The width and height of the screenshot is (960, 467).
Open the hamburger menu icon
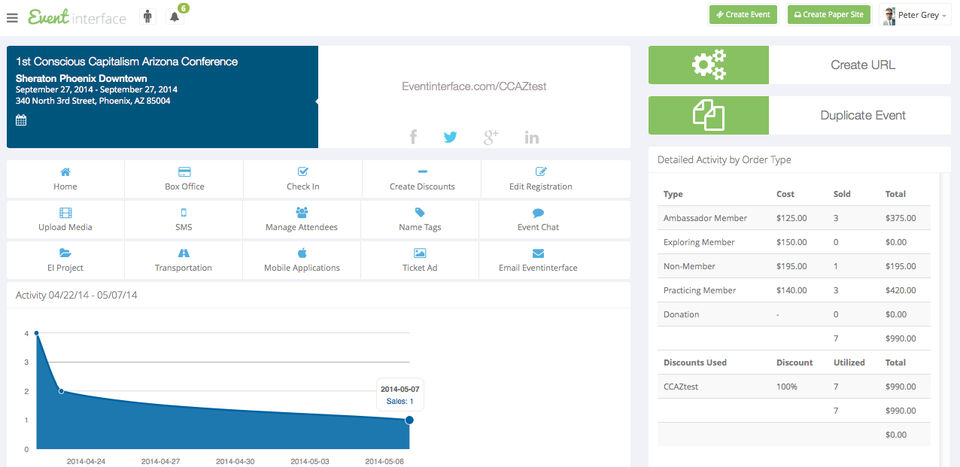pyautogui.click(x=12, y=17)
